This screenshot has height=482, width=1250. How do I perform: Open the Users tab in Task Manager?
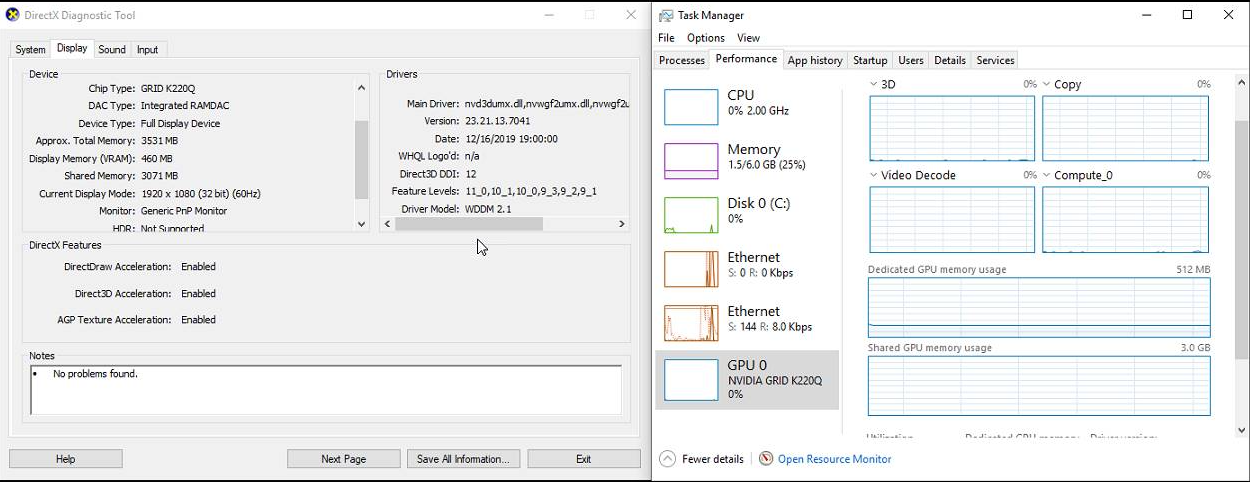[x=911, y=60]
